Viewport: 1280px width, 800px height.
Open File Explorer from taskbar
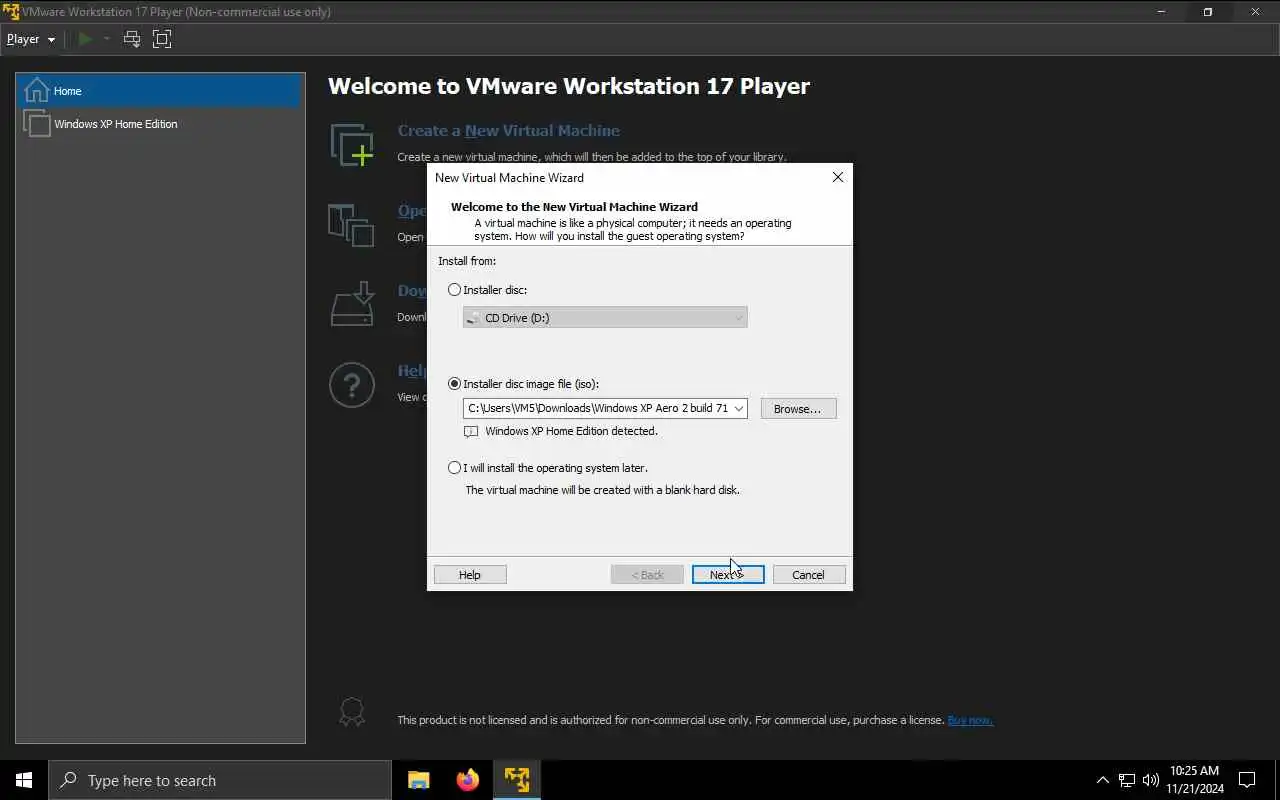pyautogui.click(x=418, y=780)
